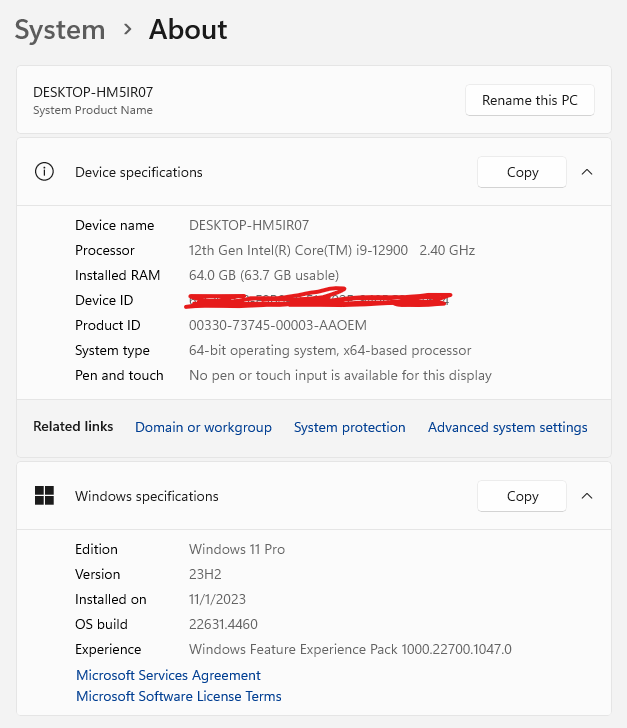Open the Microsoft Services Agreement link
Screen dimensions: 627x728
point(168,675)
